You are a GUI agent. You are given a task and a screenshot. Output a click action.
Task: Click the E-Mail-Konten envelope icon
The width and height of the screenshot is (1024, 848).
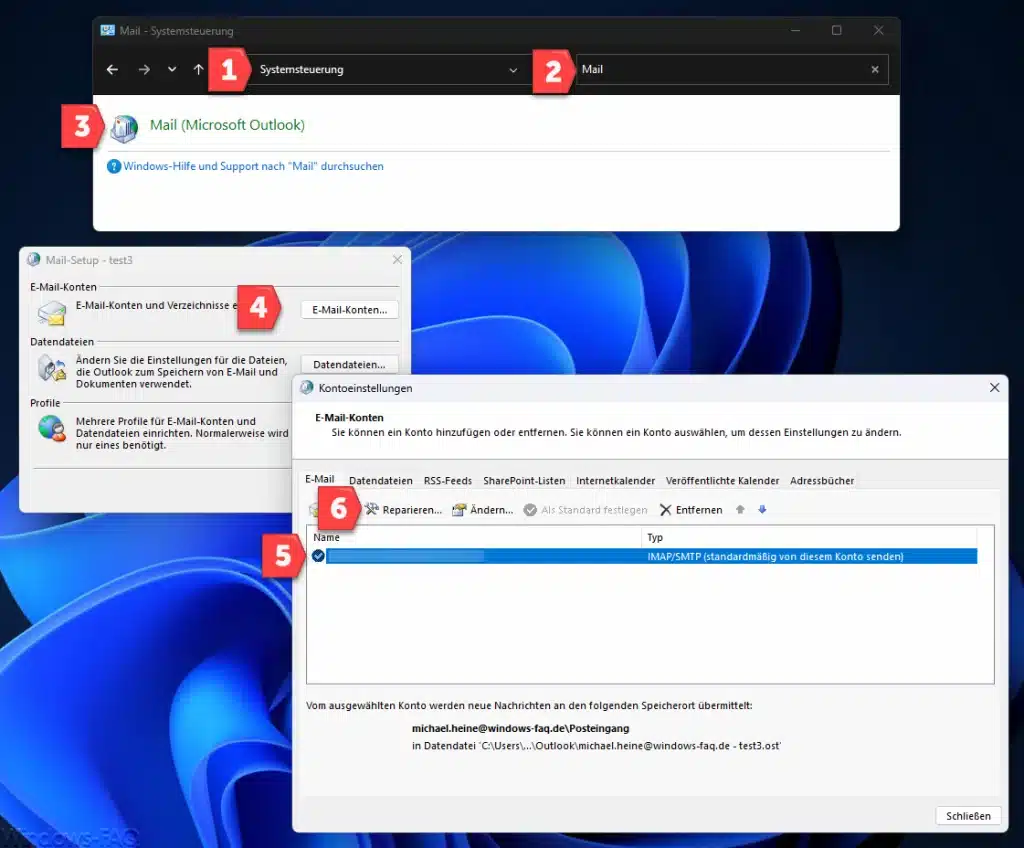[x=52, y=313]
